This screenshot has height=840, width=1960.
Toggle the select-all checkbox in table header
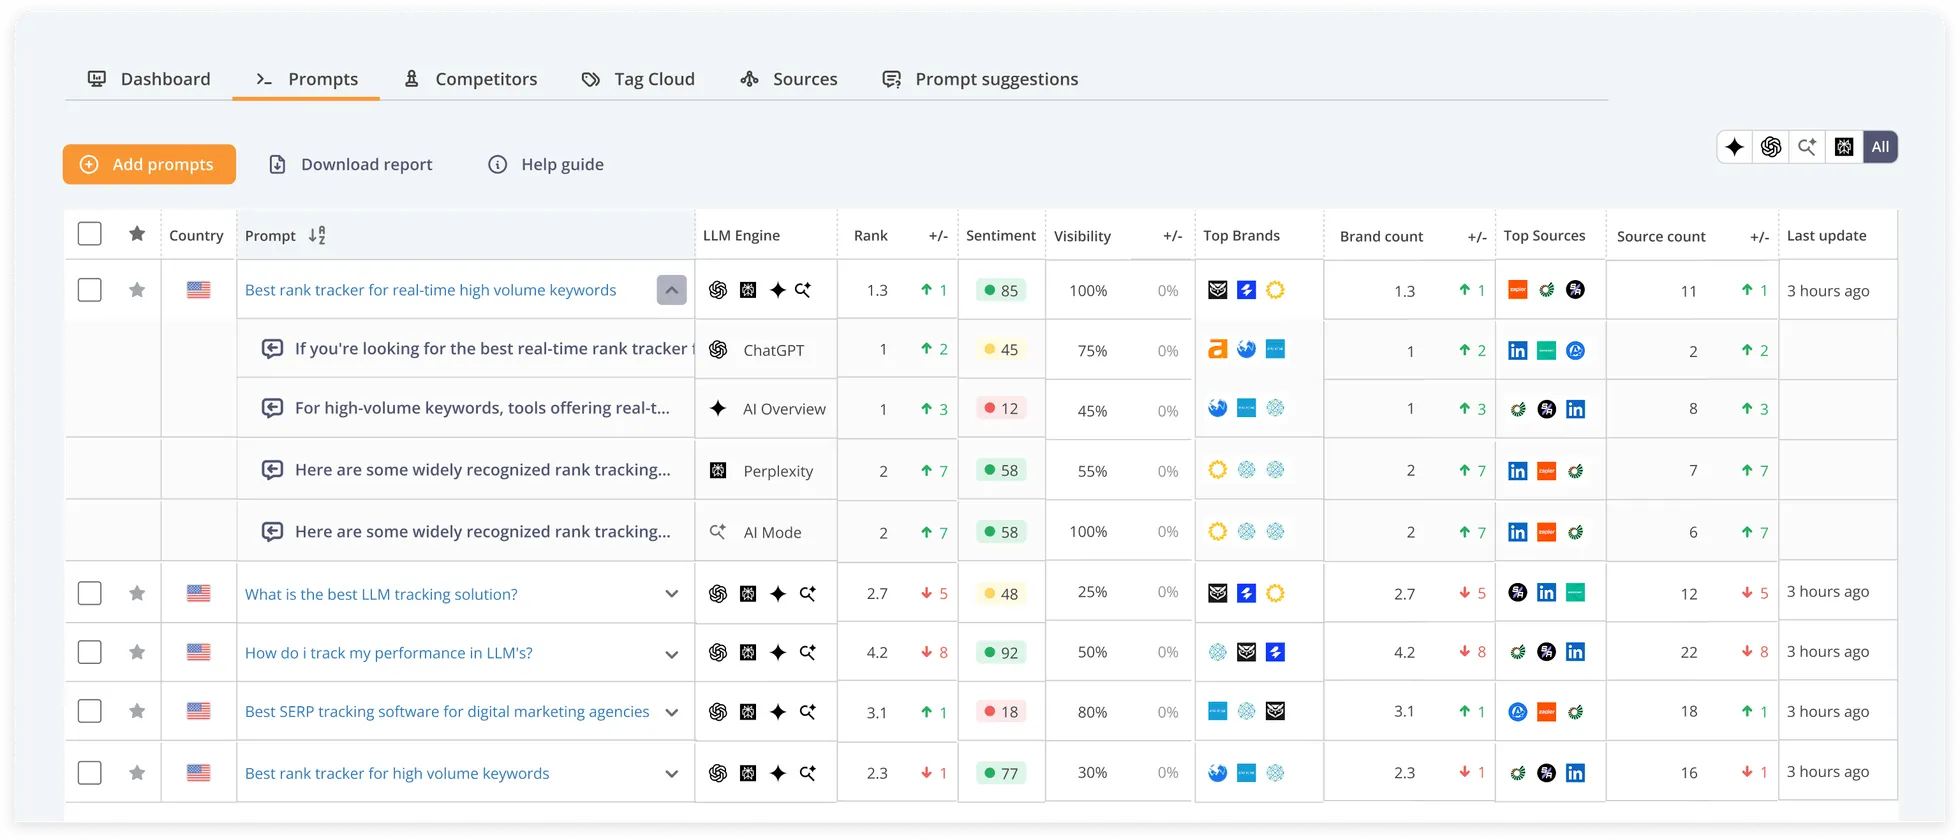click(90, 234)
